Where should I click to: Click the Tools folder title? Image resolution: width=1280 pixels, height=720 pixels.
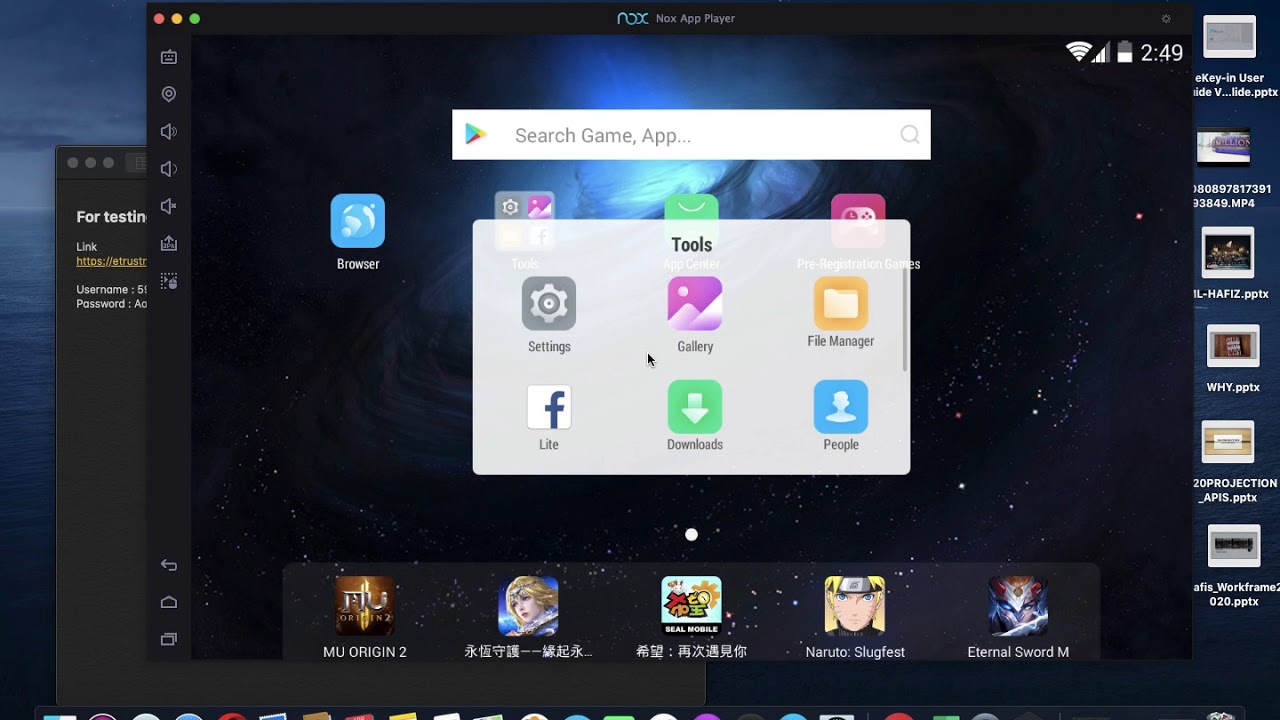[692, 245]
